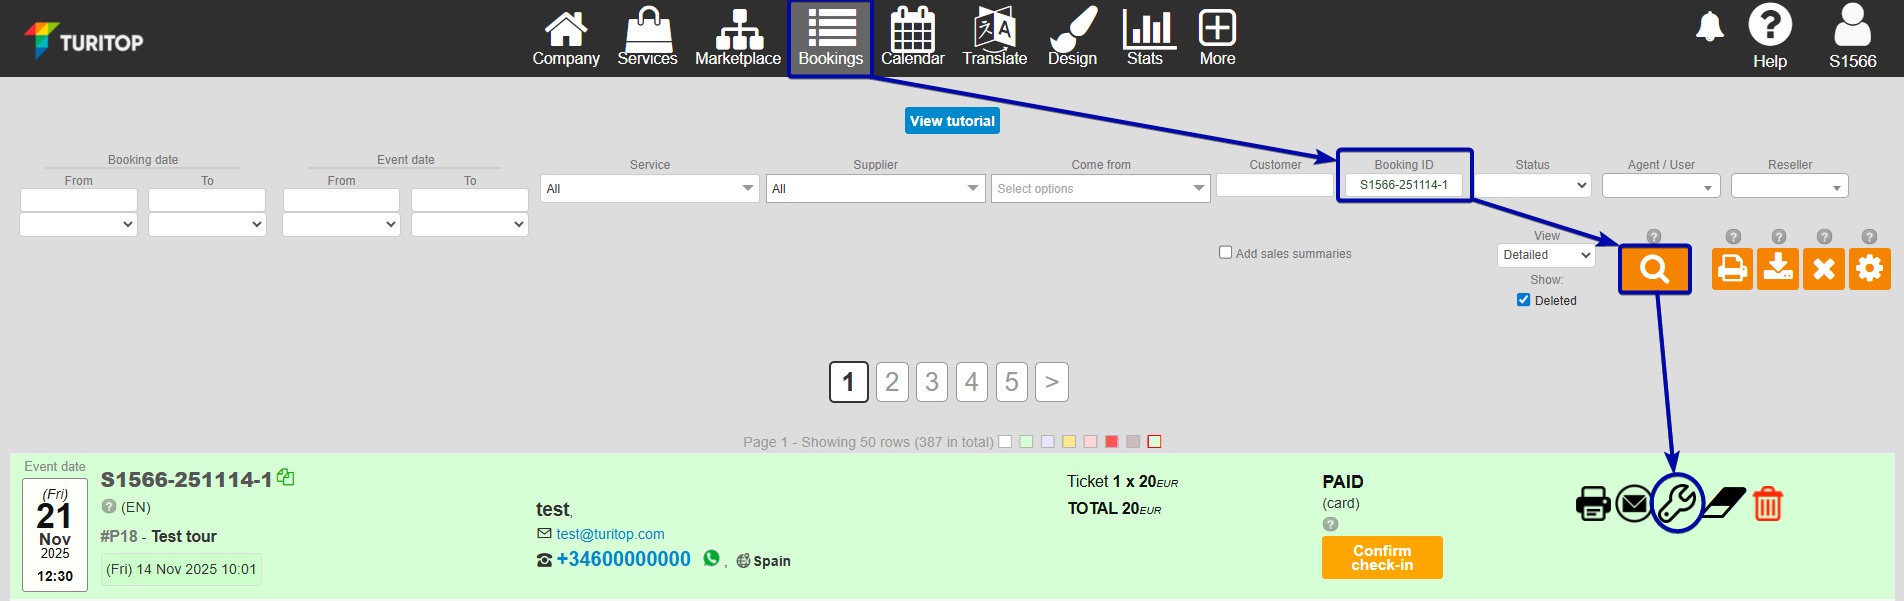The width and height of the screenshot is (1904, 601).
Task: Enable the Add sales summaries checkbox
Action: [x=1225, y=253]
